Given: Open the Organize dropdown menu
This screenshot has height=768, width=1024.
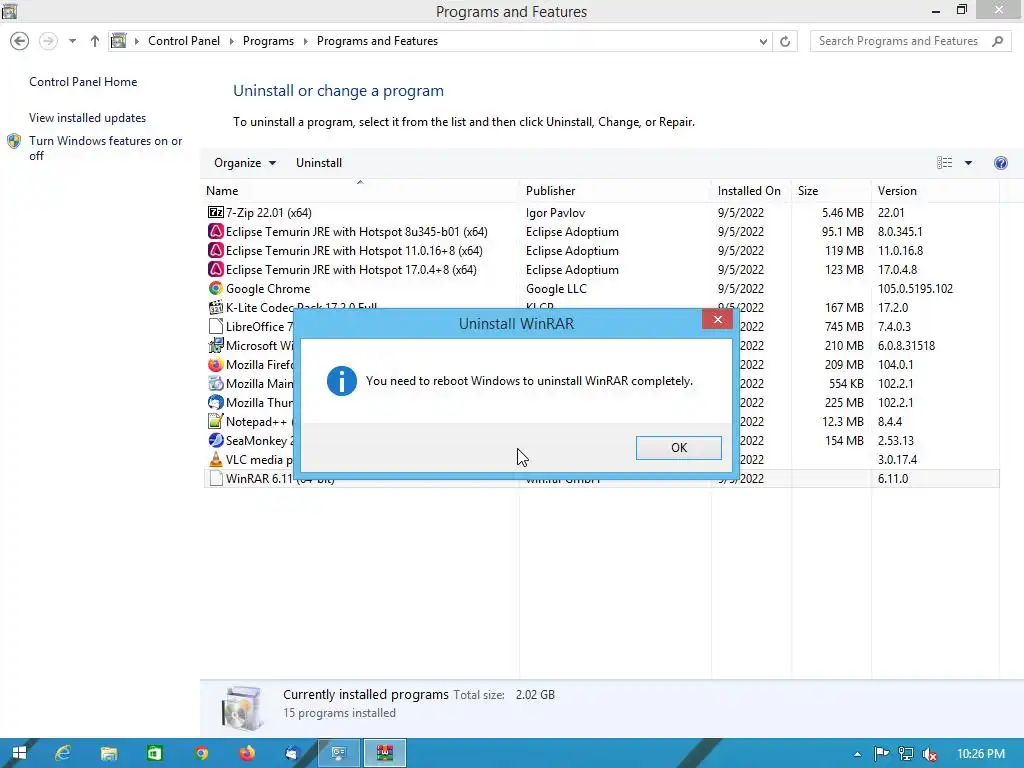Looking at the screenshot, I should [245, 163].
